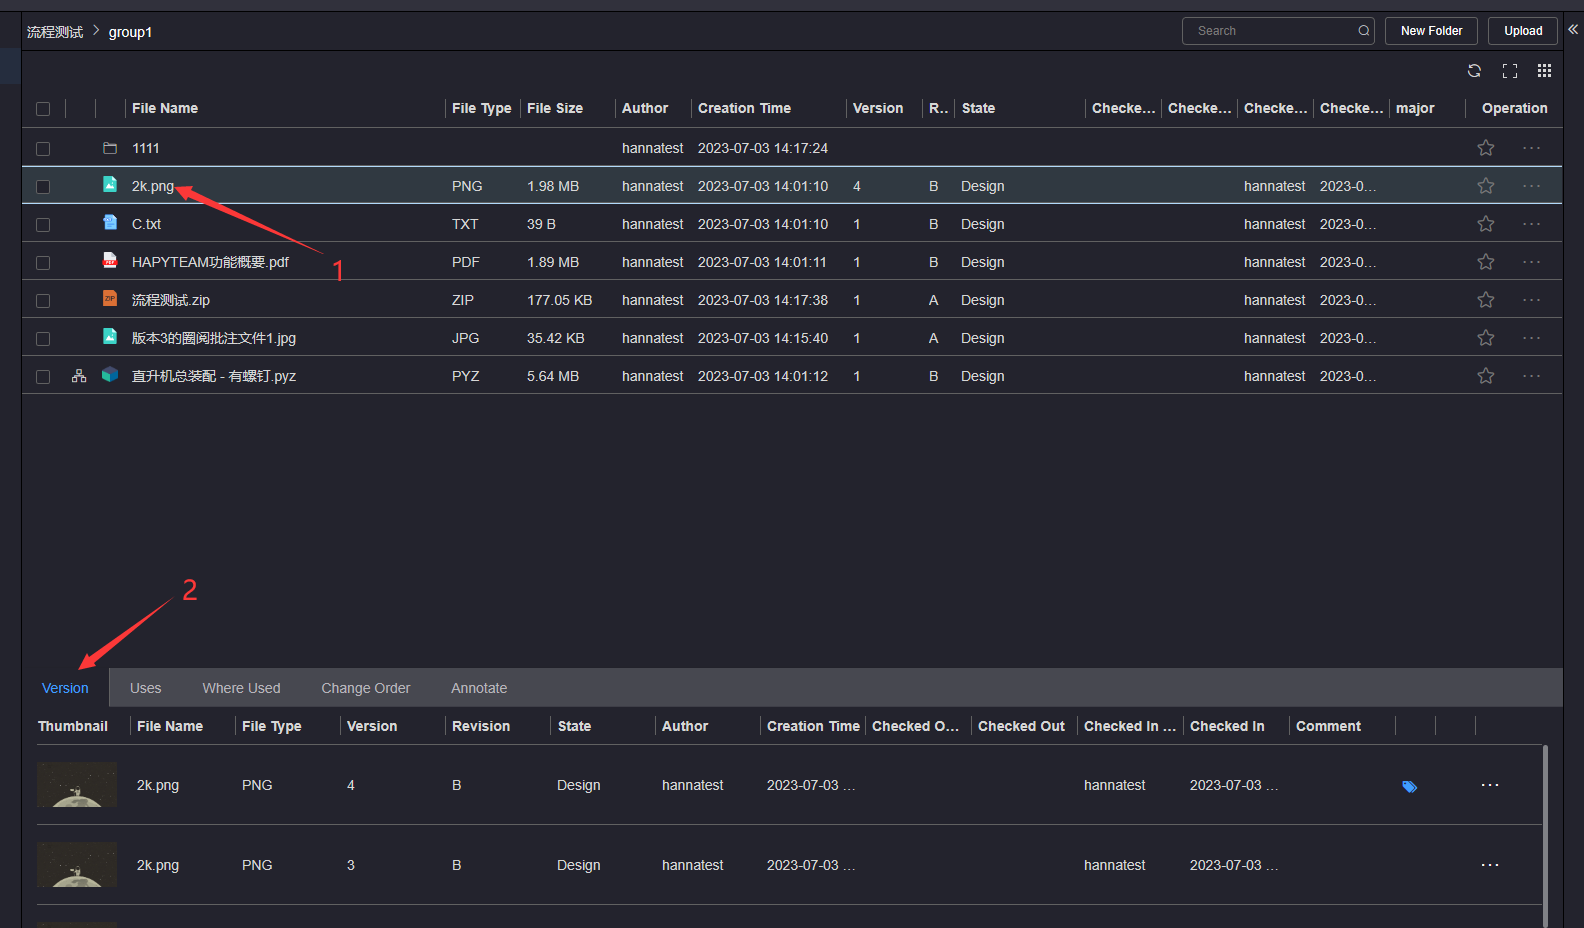This screenshot has width=1584, height=928.
Task: Open more options for 1111 folder
Action: click(x=1531, y=148)
